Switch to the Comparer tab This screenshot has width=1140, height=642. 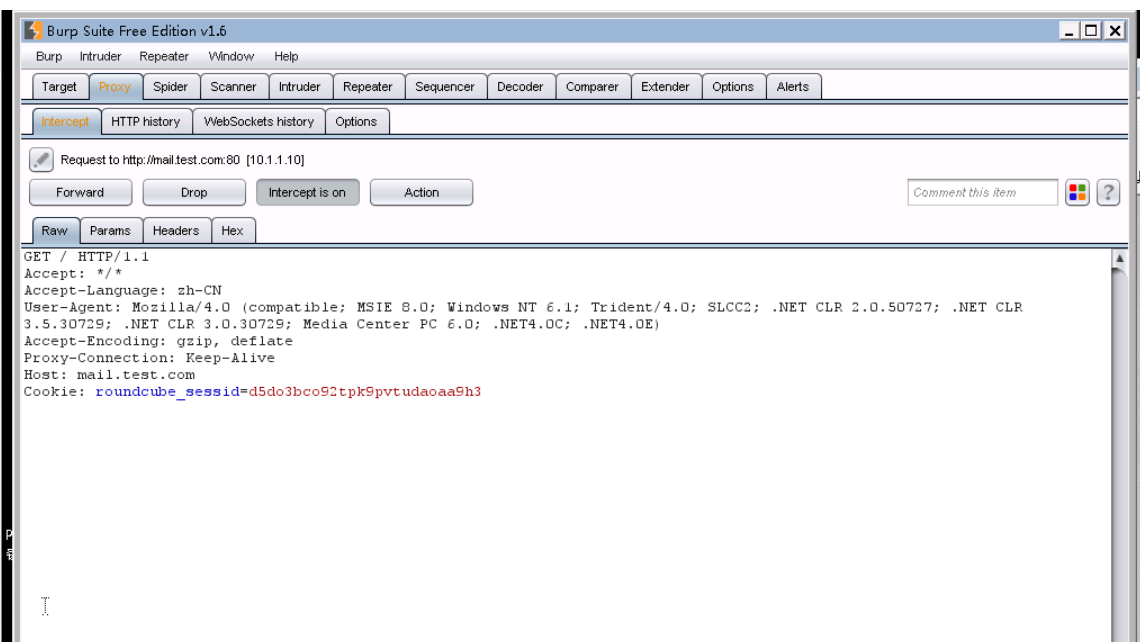592,87
